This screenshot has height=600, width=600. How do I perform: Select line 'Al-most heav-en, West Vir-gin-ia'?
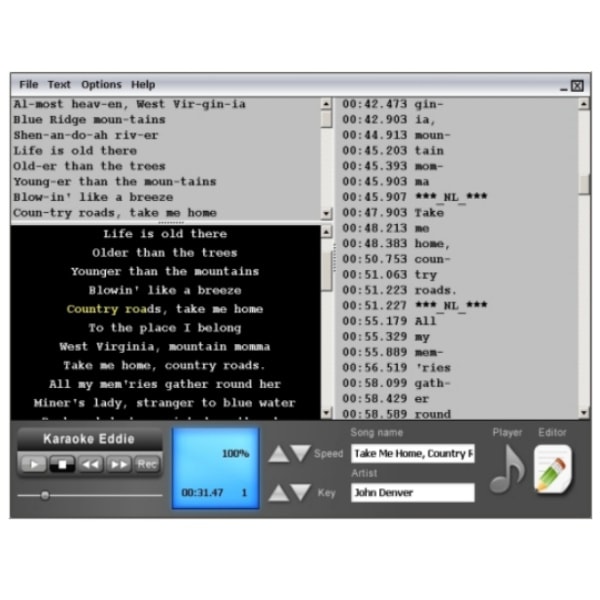tap(129, 104)
